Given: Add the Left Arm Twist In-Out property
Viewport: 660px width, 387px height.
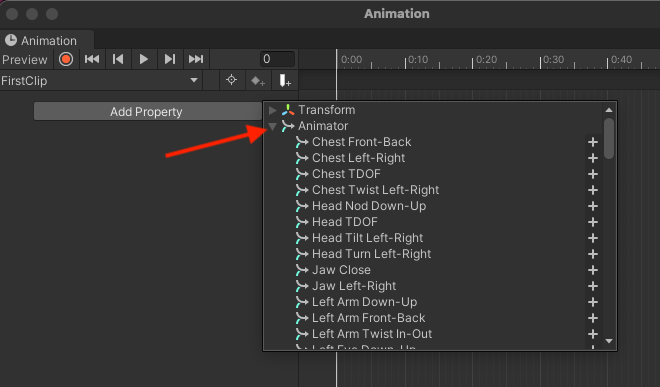Looking at the screenshot, I should click(x=593, y=334).
